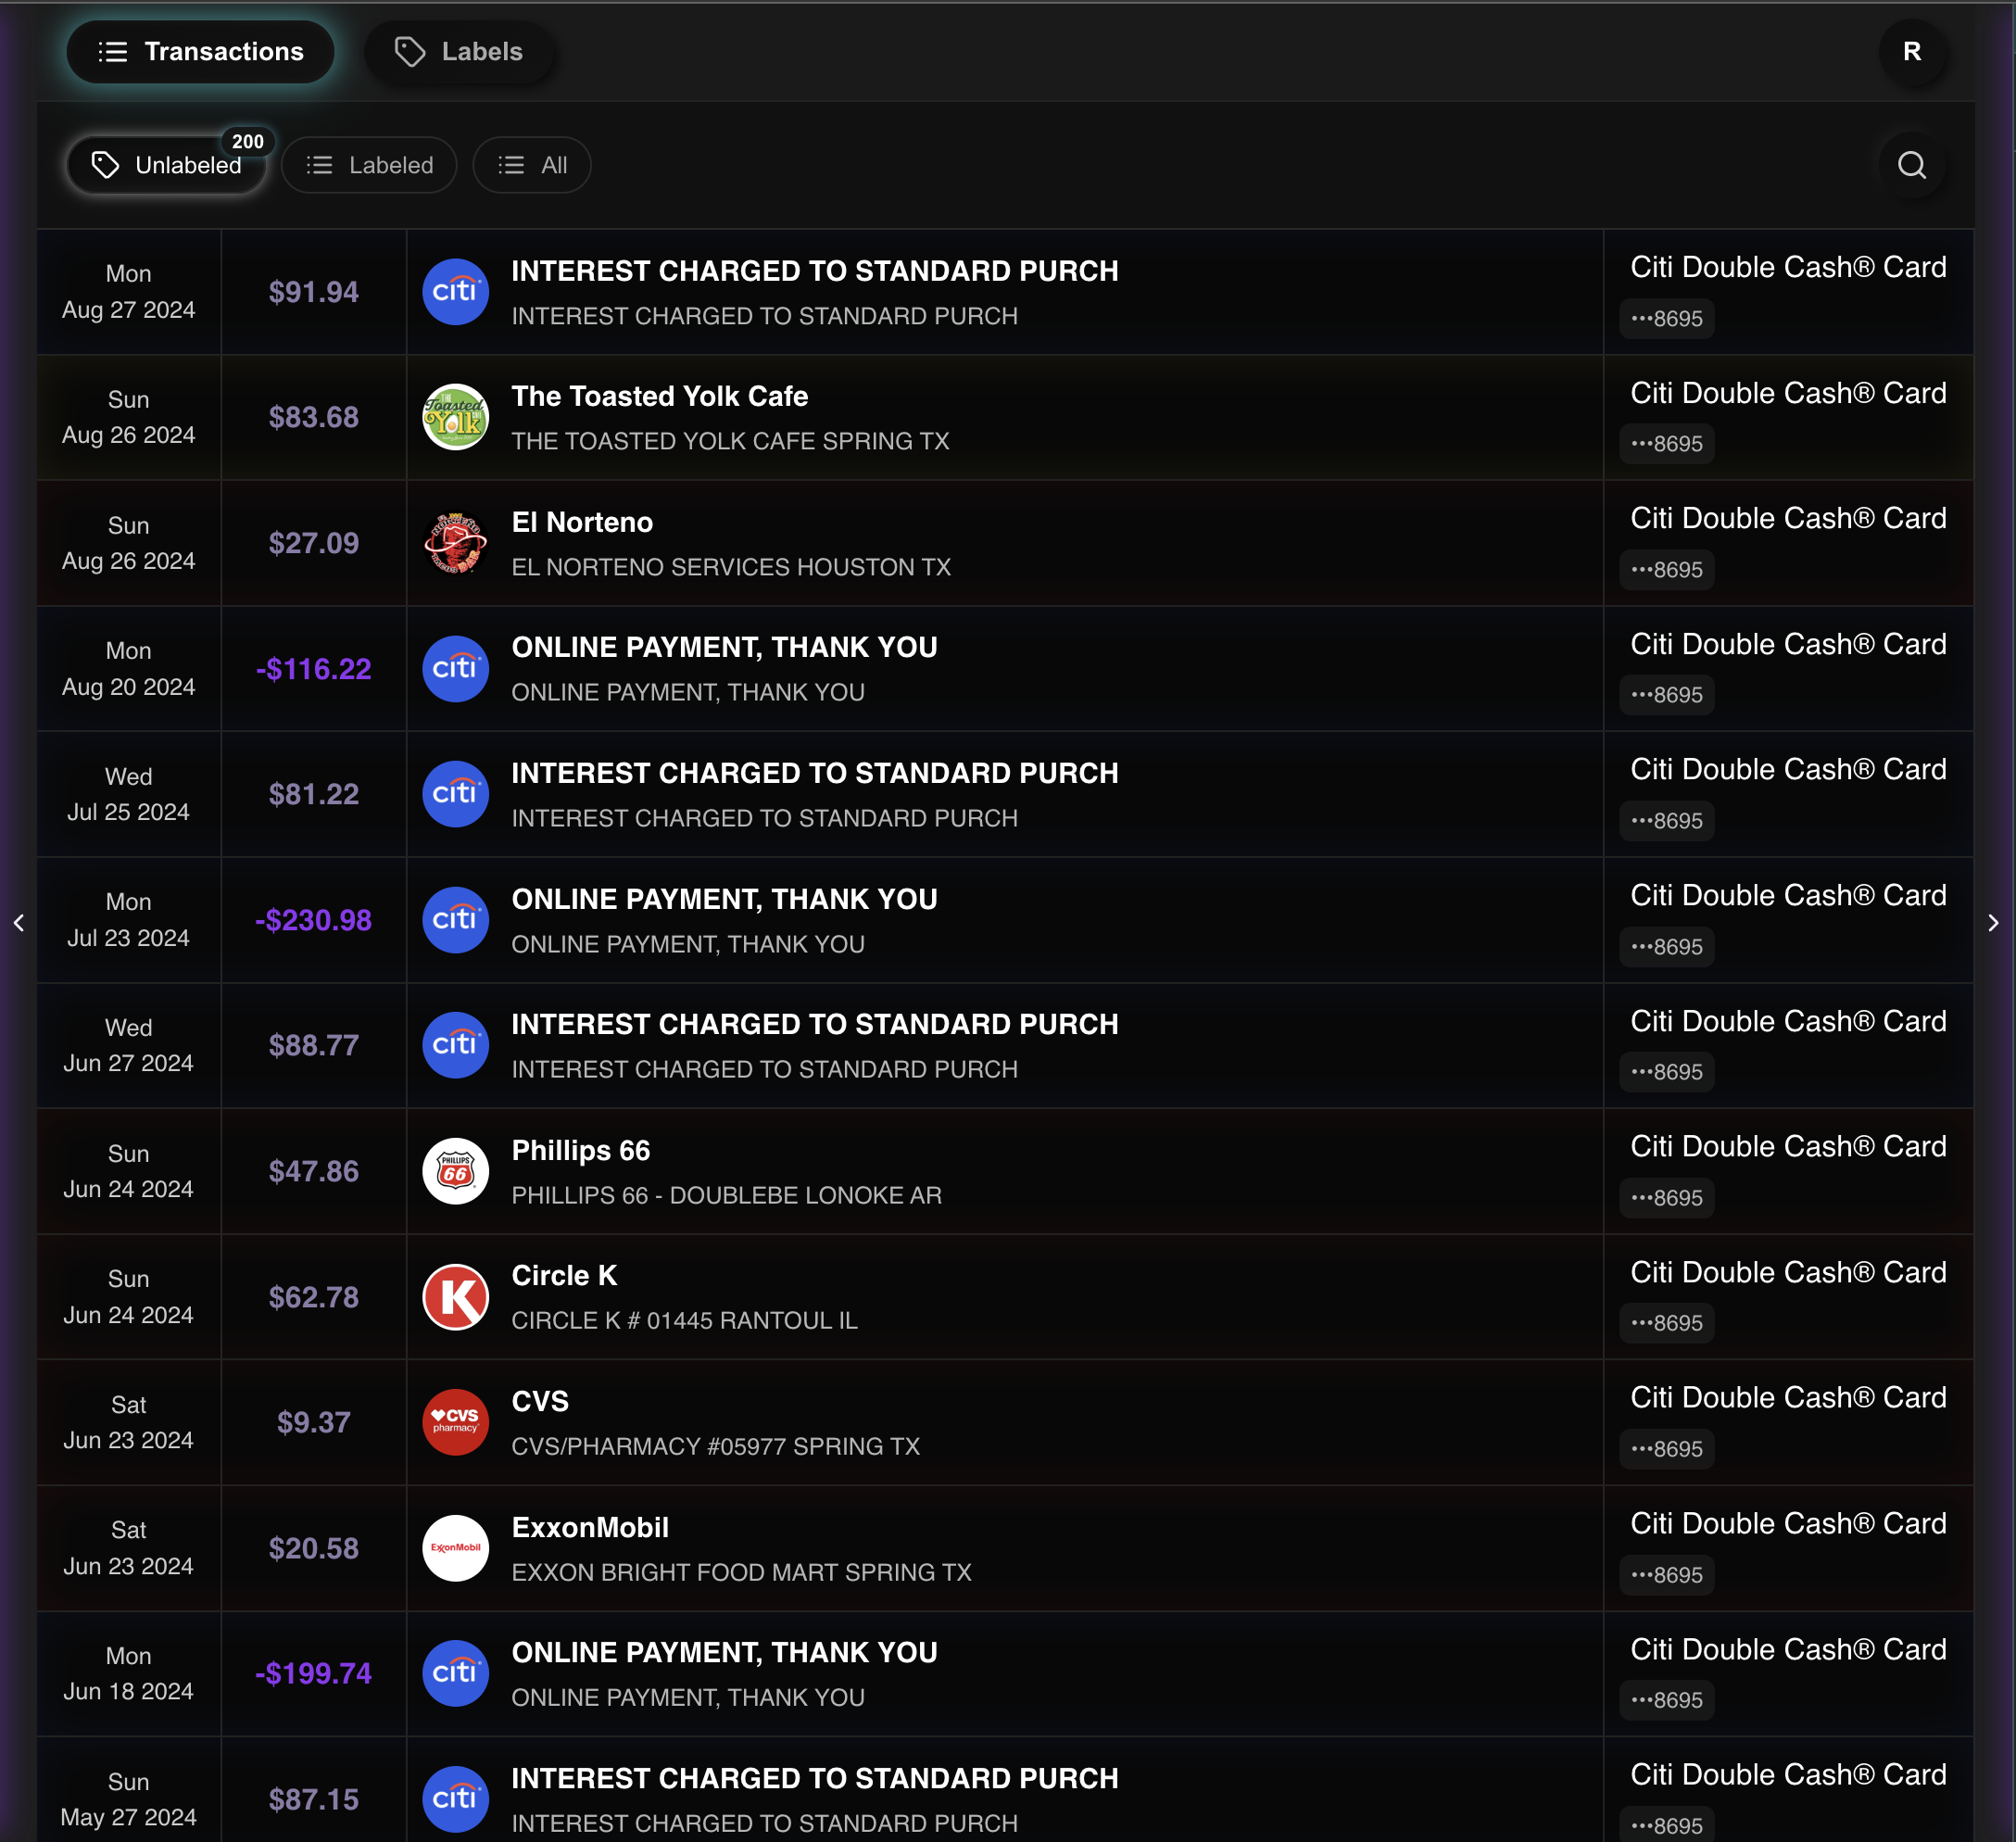
Task: Click the Citi logo on the interest charge row
Action: click(456, 291)
